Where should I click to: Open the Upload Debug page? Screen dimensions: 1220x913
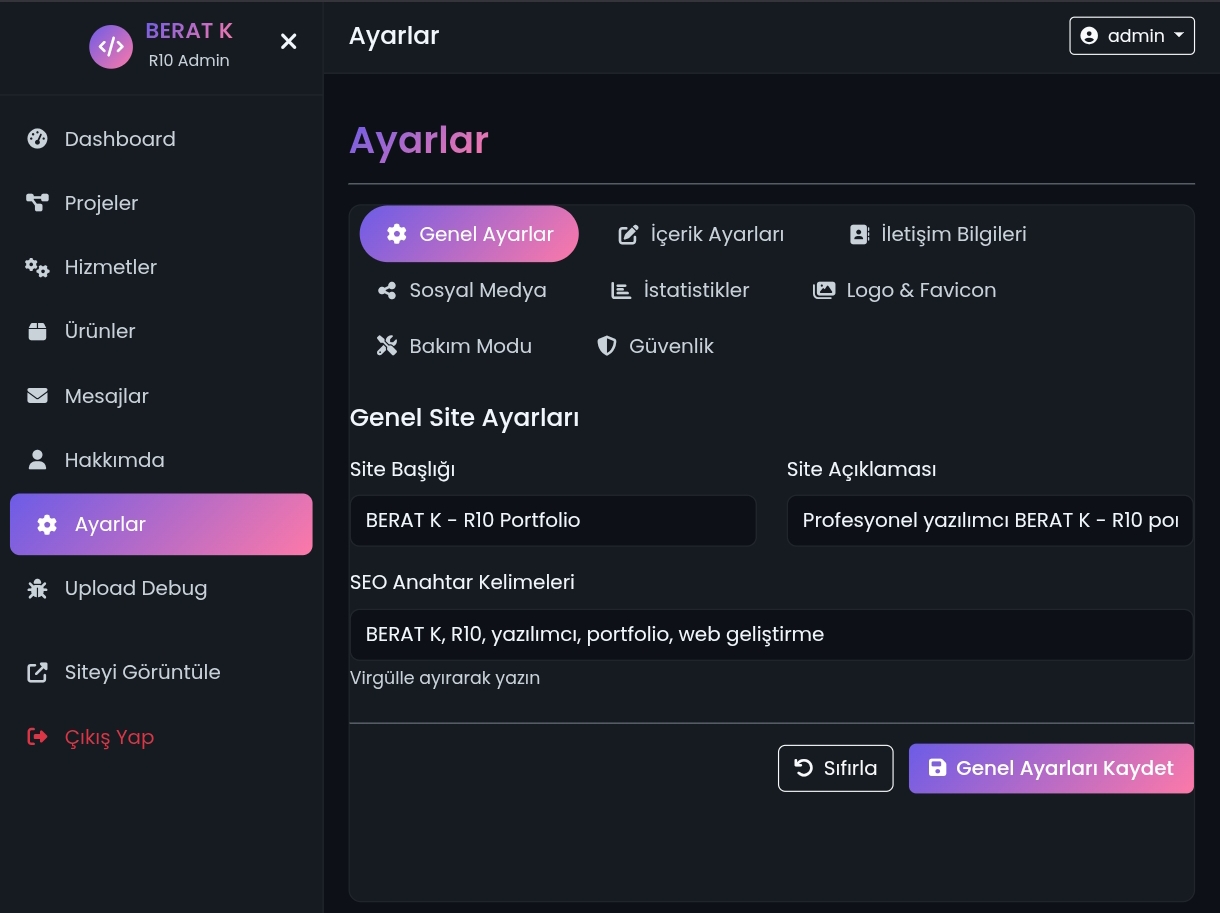pos(161,588)
